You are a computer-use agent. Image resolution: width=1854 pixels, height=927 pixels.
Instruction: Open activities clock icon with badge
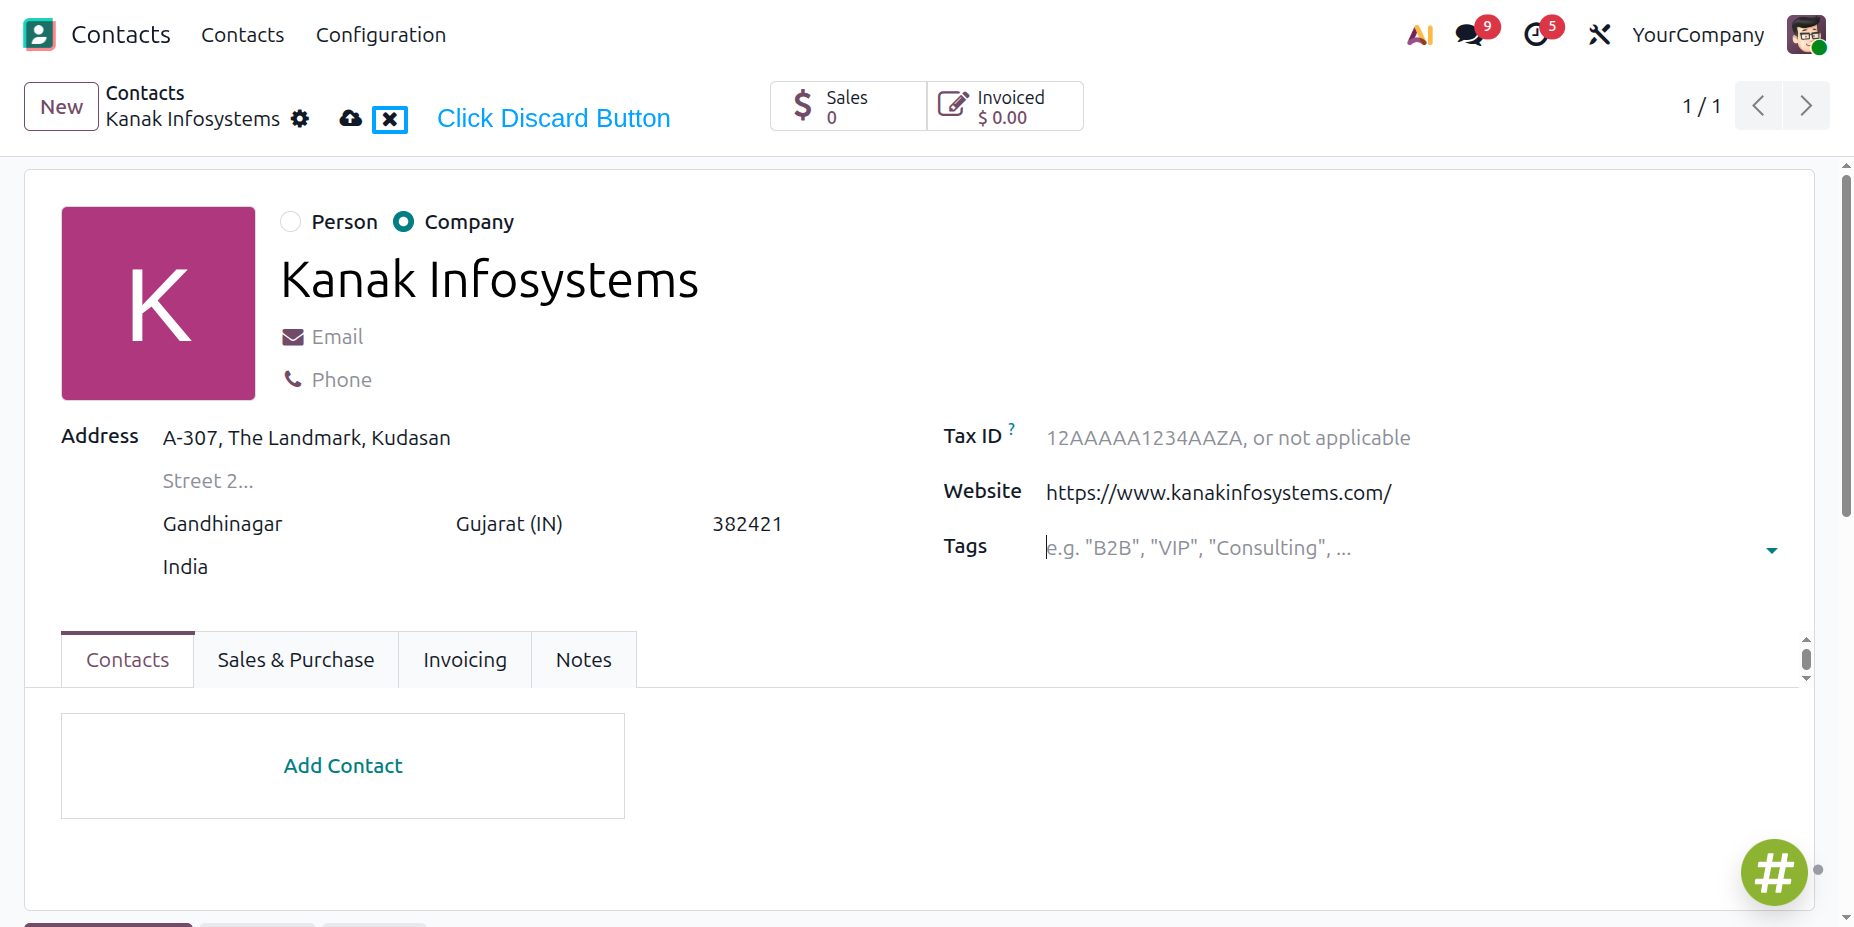[1536, 35]
